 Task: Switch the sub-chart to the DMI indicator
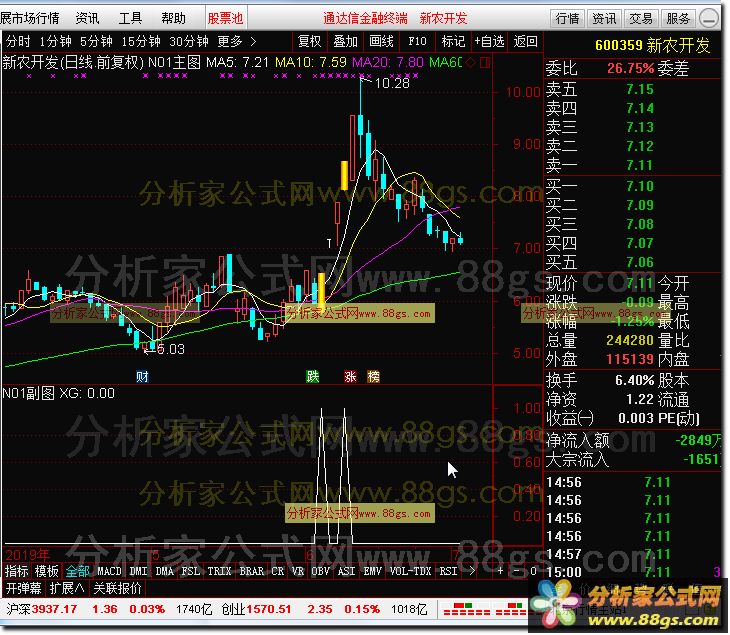[139, 570]
